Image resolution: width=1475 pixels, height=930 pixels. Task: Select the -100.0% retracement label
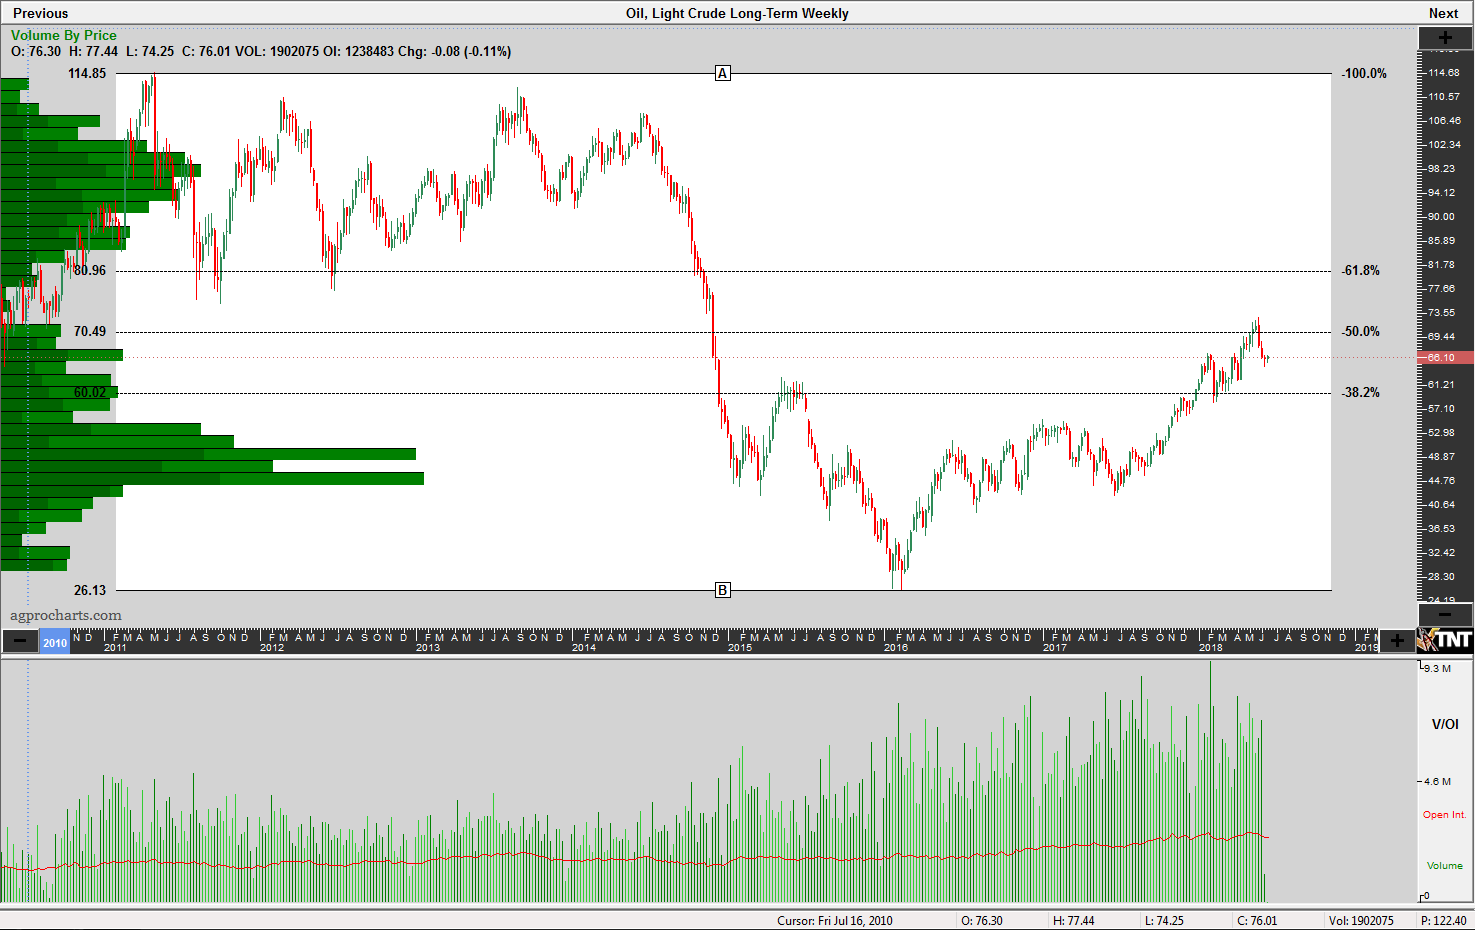[1365, 73]
